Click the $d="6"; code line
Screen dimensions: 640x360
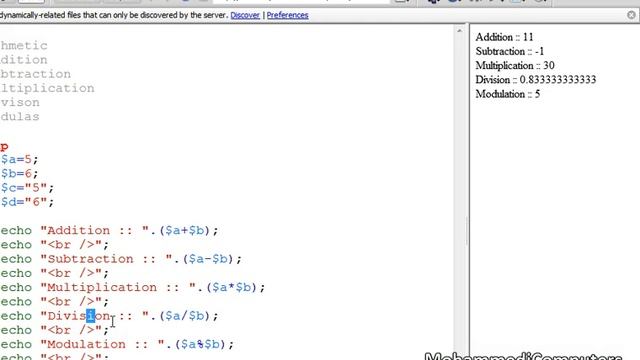27,202
